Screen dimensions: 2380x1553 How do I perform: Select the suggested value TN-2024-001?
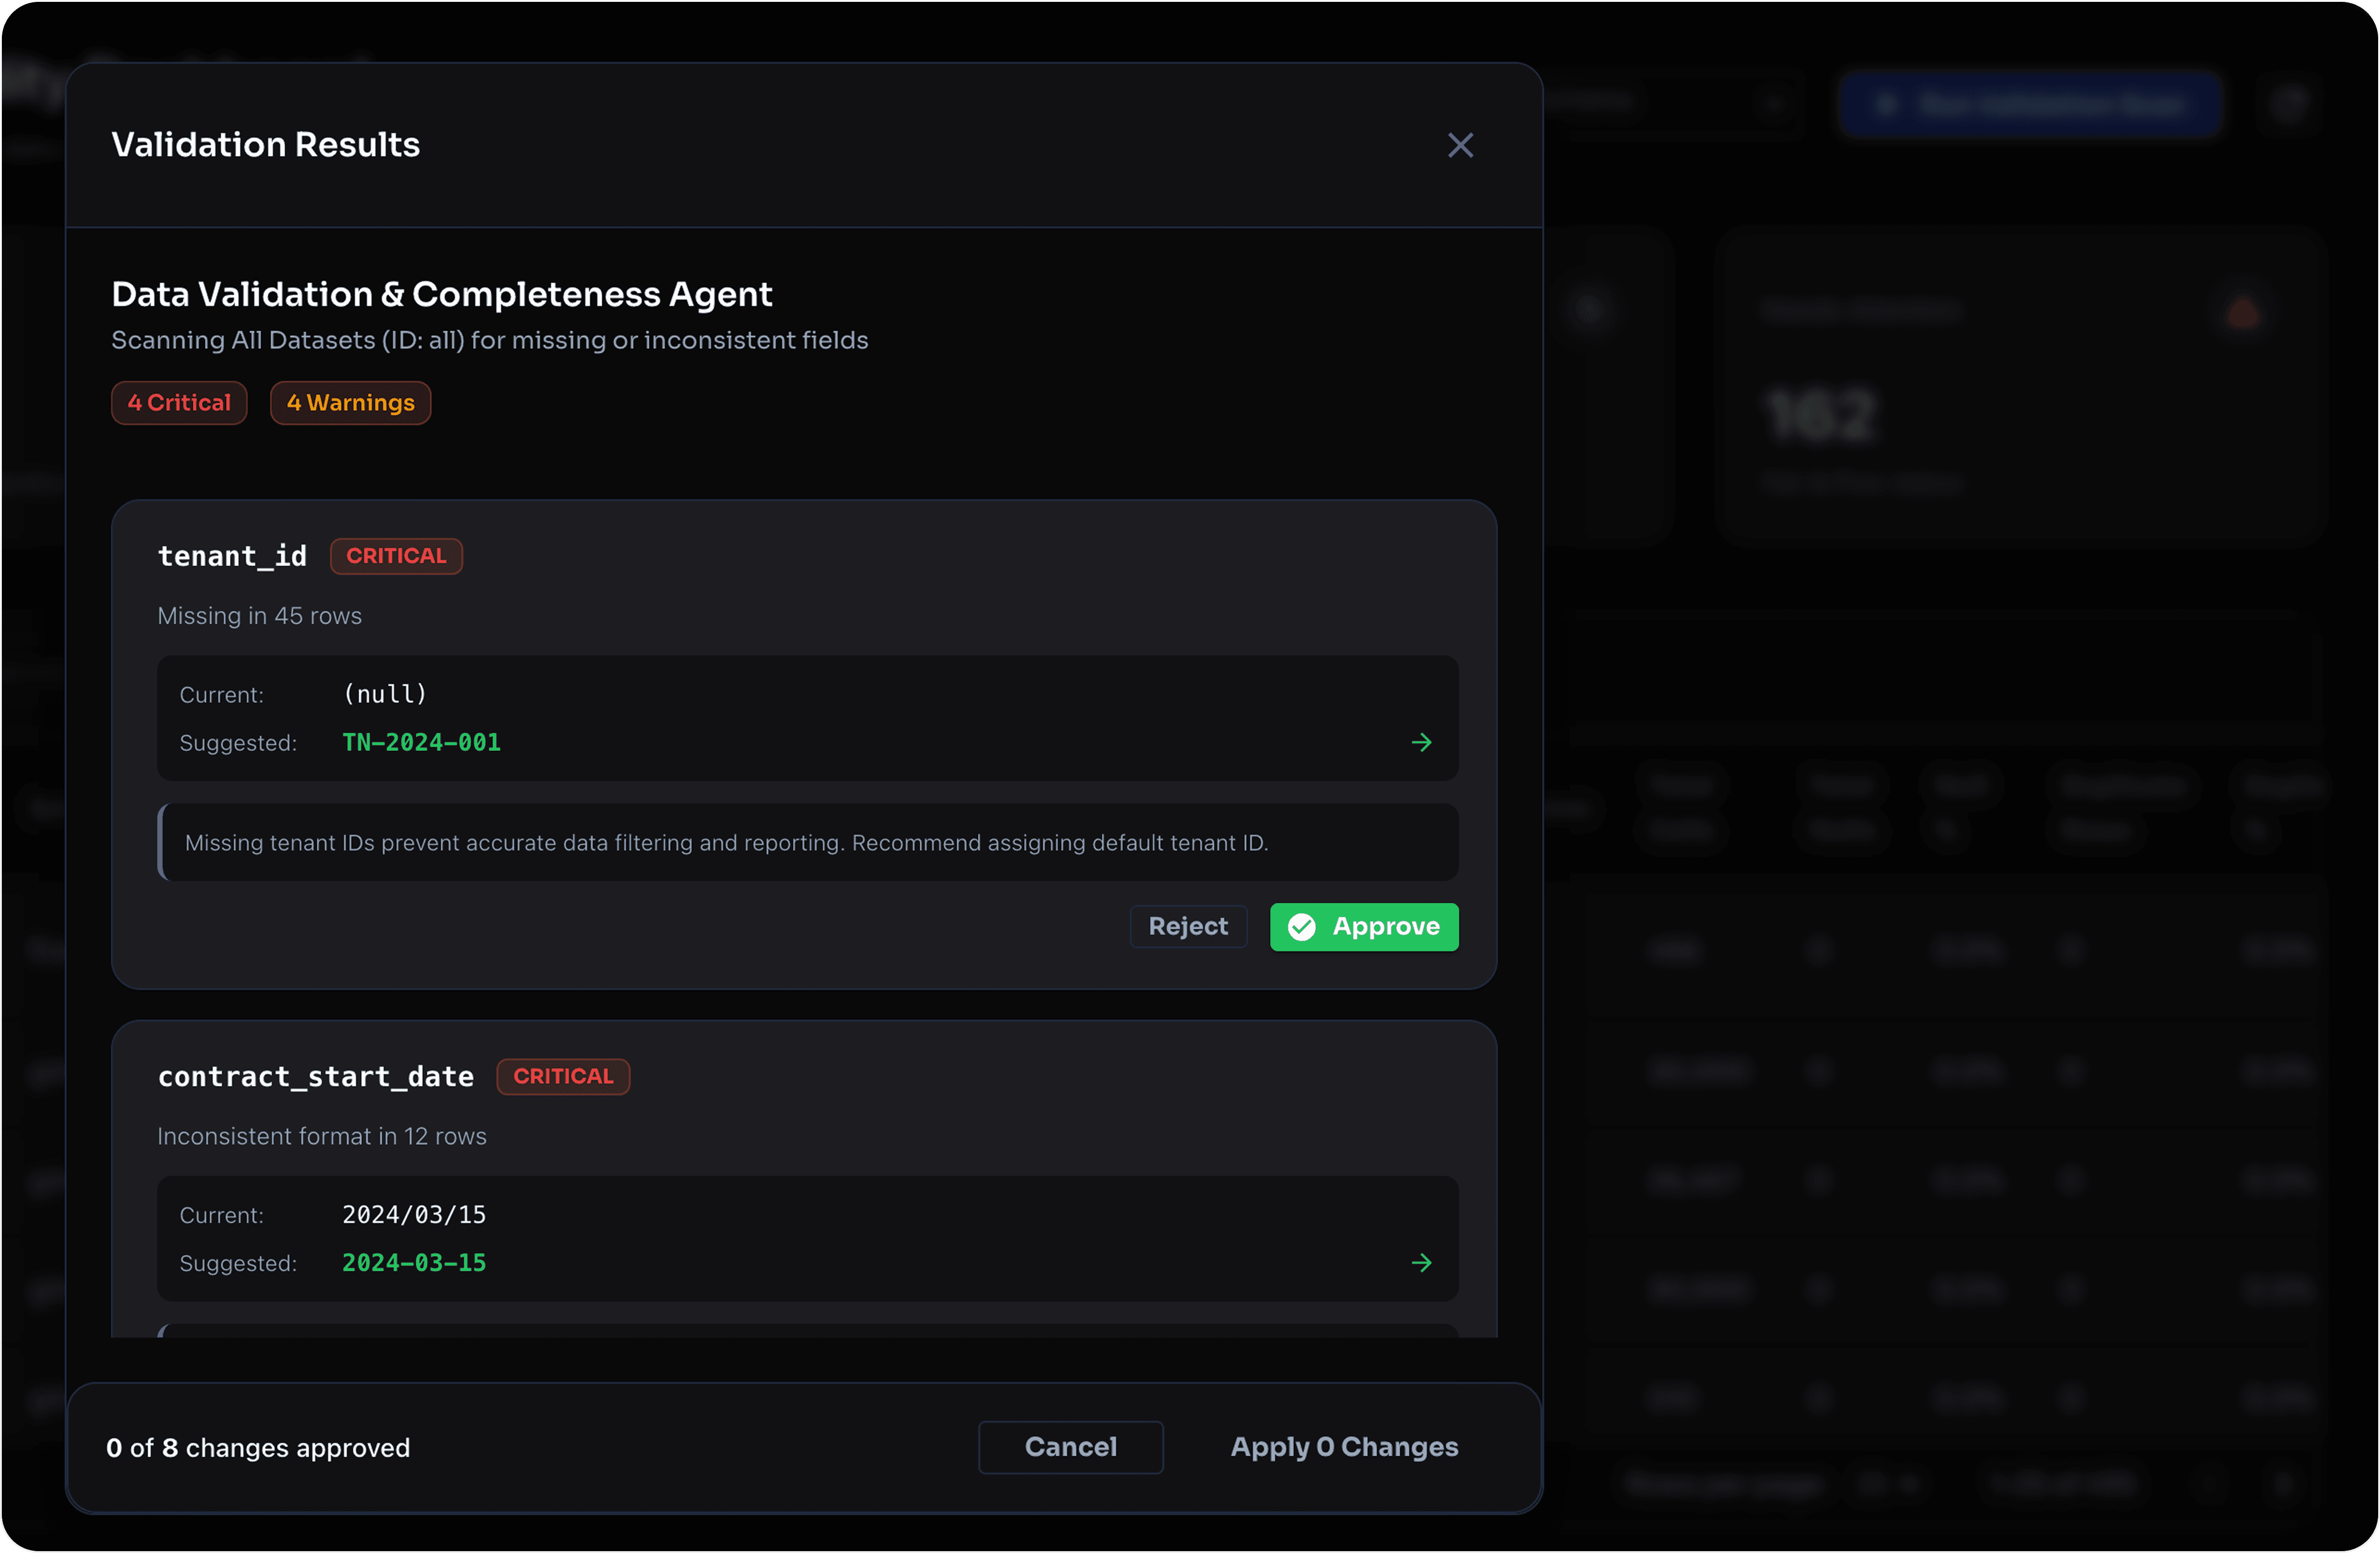pos(421,742)
